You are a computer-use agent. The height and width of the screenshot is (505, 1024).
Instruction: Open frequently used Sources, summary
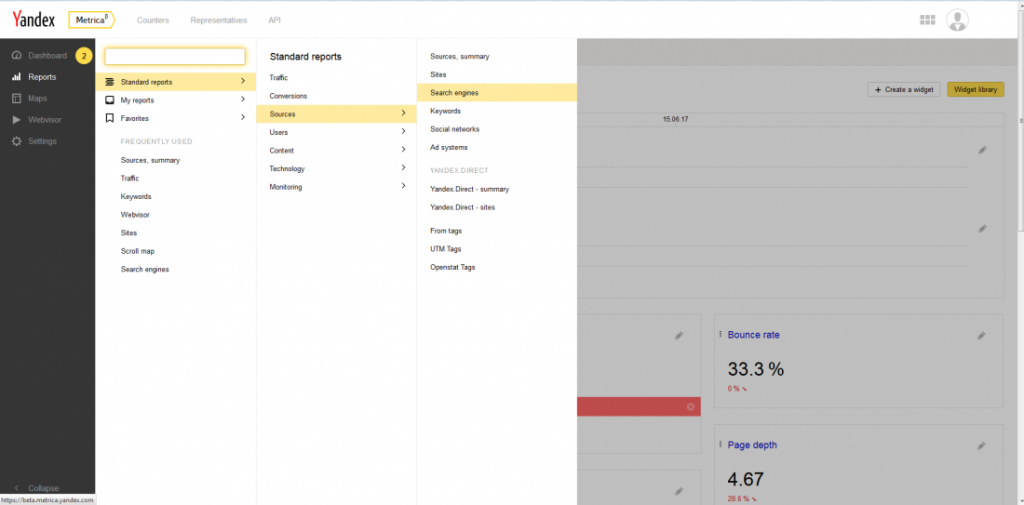(x=150, y=160)
